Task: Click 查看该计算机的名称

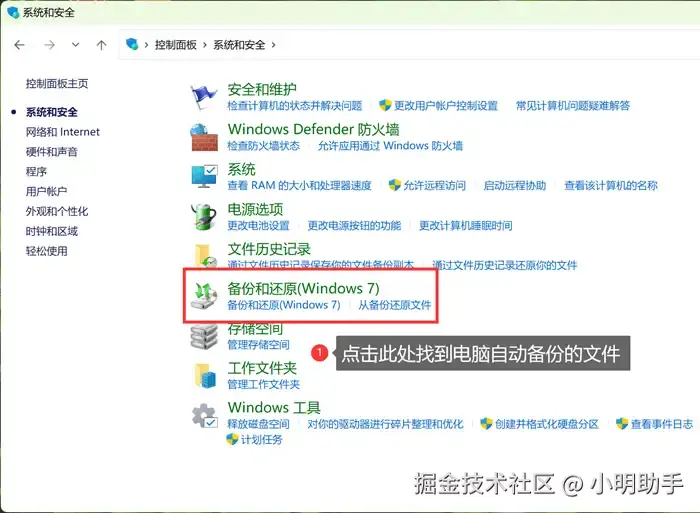Action: [x=611, y=185]
